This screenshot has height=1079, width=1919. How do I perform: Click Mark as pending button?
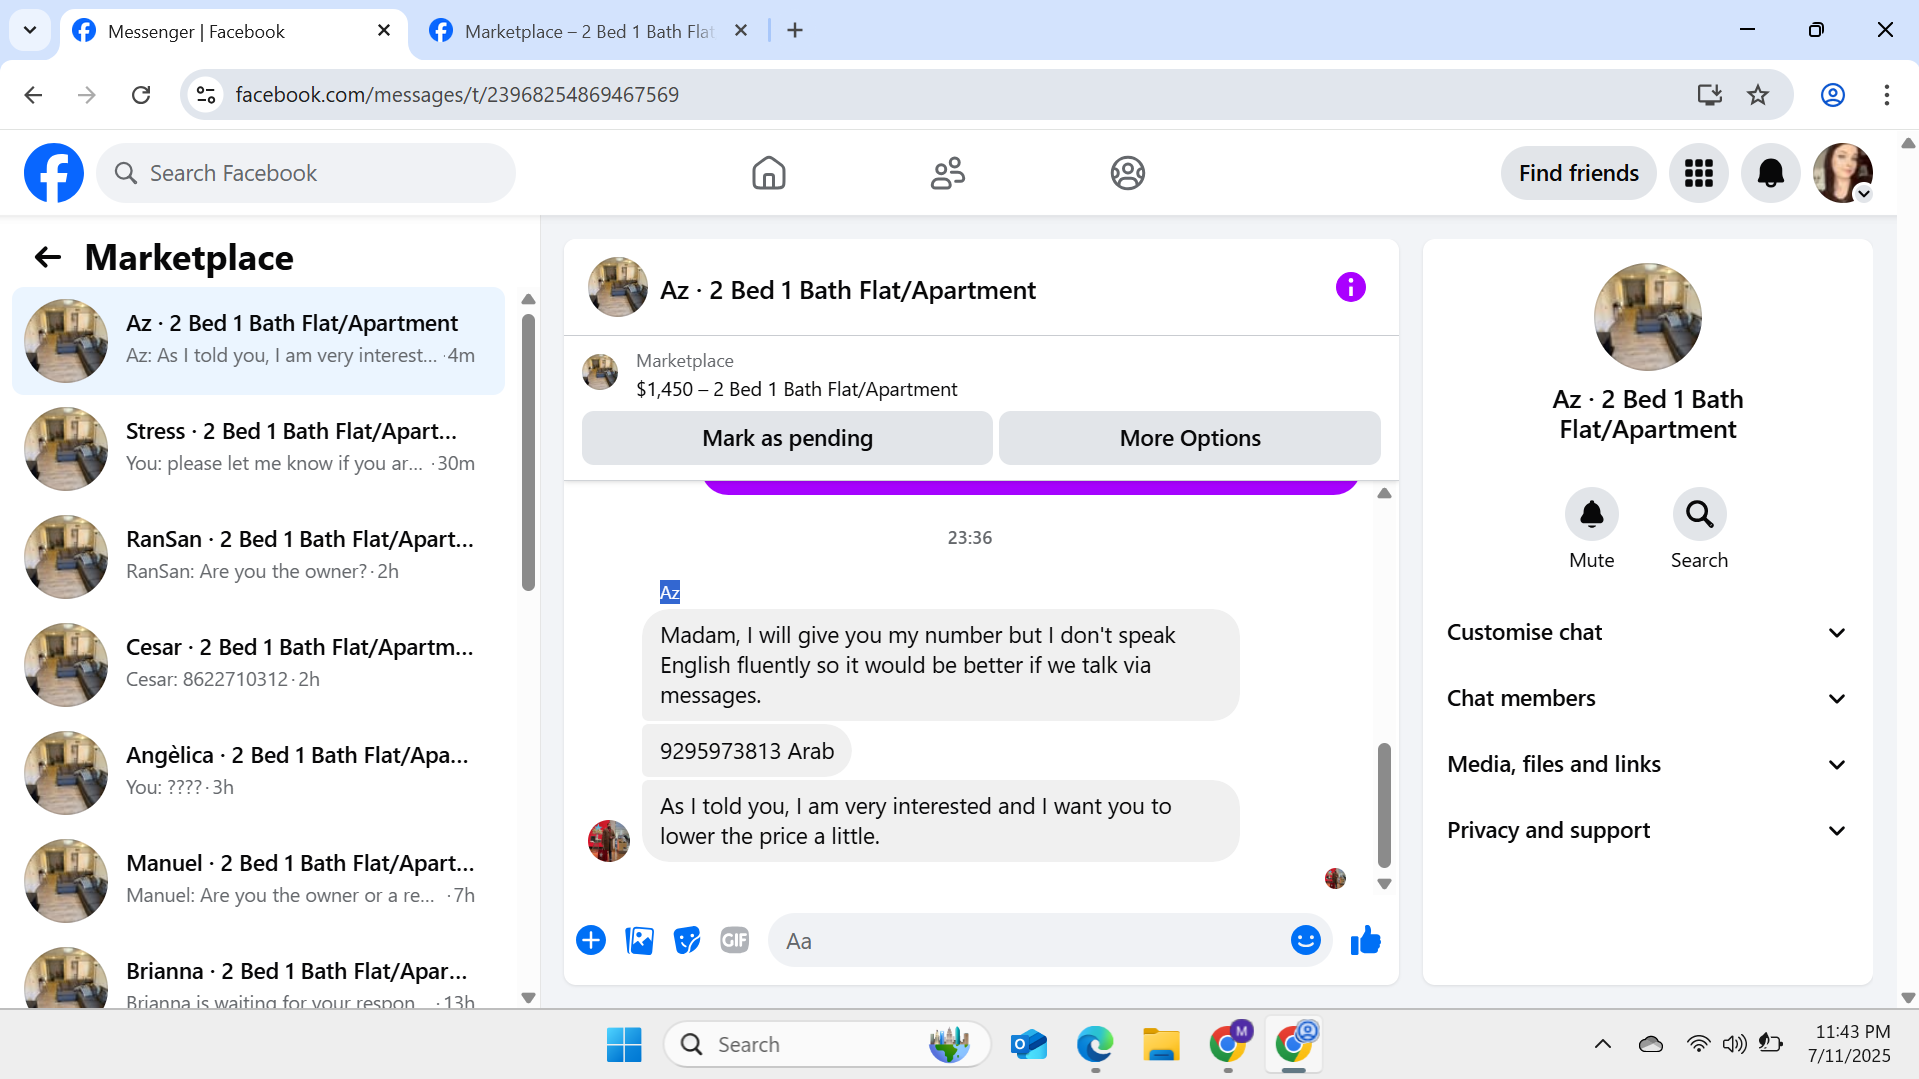point(787,438)
